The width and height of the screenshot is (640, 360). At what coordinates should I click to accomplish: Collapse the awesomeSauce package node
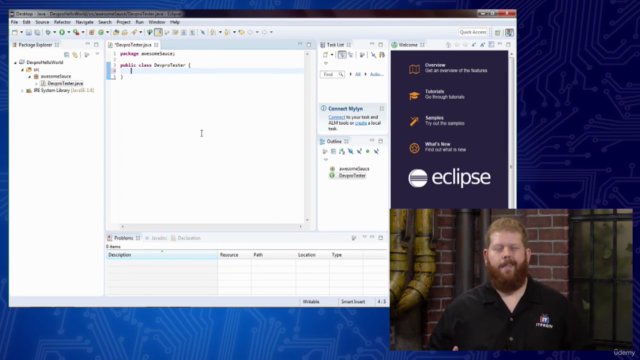pos(29,77)
